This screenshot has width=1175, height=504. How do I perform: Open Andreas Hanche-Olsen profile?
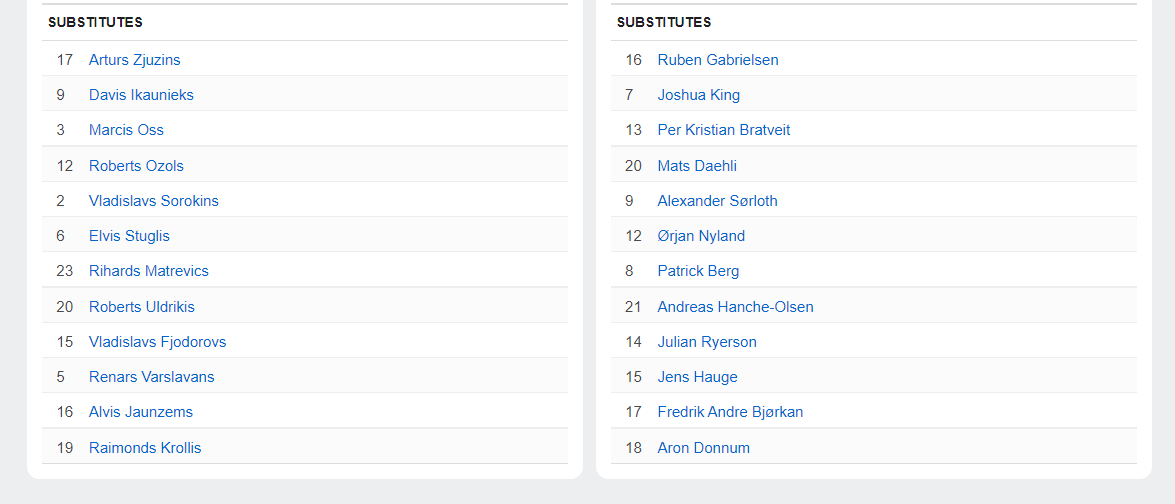click(x=735, y=307)
